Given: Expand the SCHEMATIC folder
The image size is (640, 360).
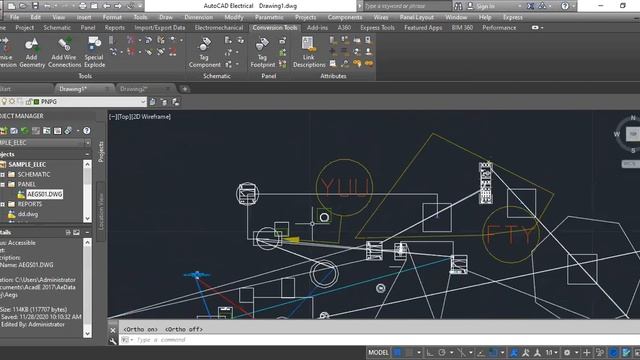Looking at the screenshot, I should click(x=2, y=175).
